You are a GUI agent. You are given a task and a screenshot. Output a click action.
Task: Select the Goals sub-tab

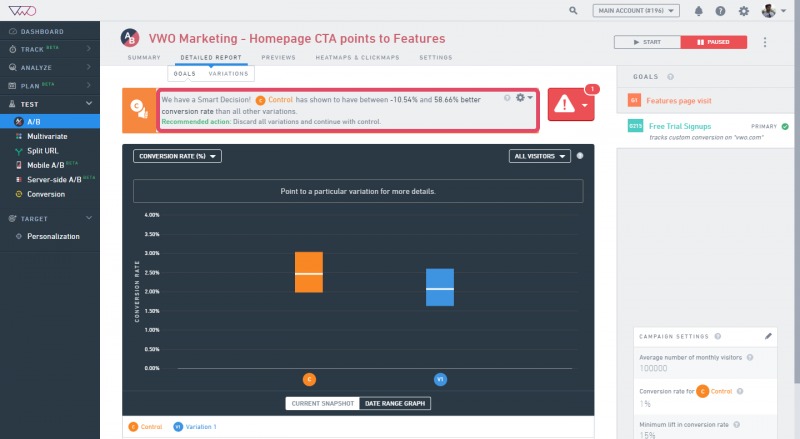click(185, 74)
